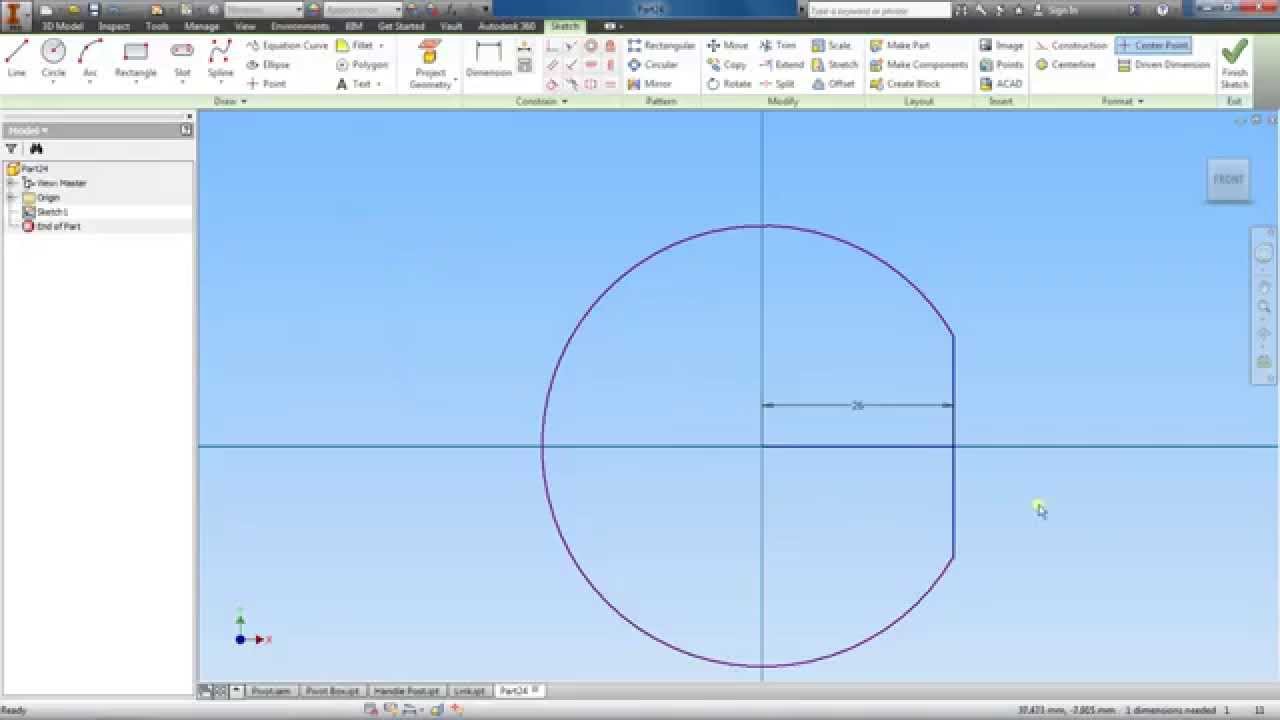Switch to Handle Post.ipt document tab

pos(406,691)
